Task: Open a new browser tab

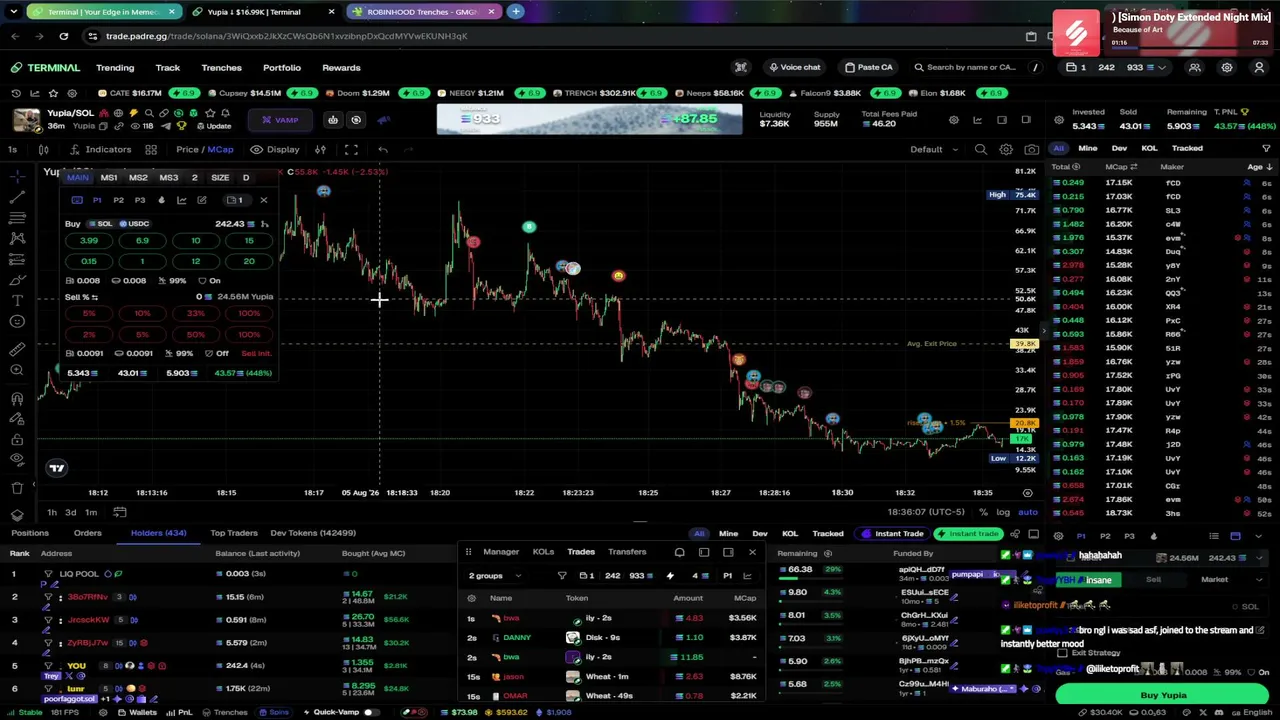Action: tap(516, 12)
